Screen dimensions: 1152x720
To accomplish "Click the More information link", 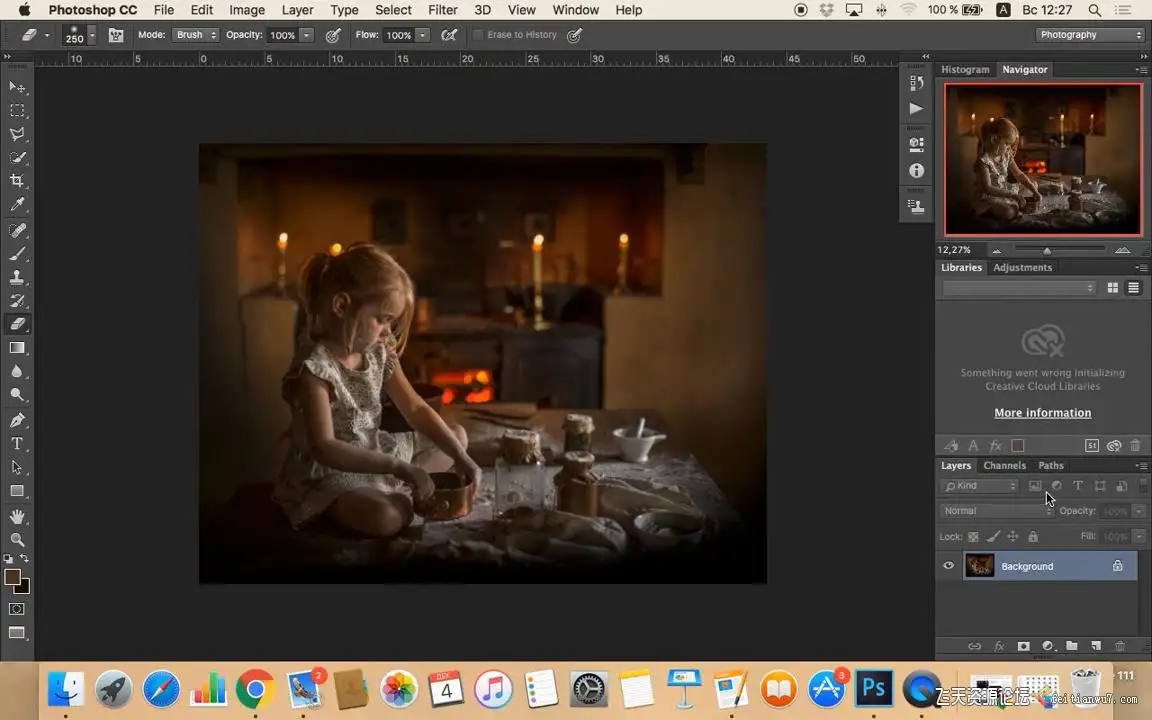I will coord(1042,413).
